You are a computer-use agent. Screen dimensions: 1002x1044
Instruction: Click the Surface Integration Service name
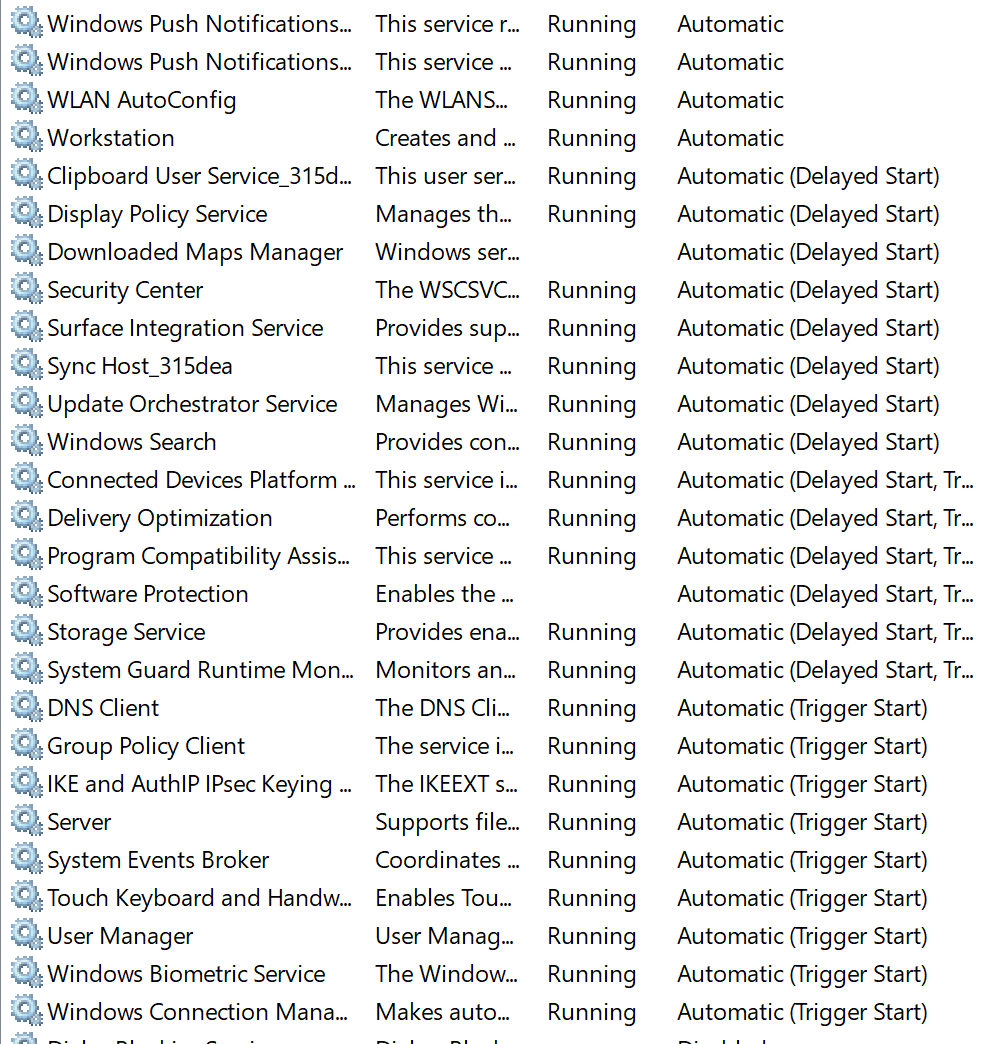[185, 328]
